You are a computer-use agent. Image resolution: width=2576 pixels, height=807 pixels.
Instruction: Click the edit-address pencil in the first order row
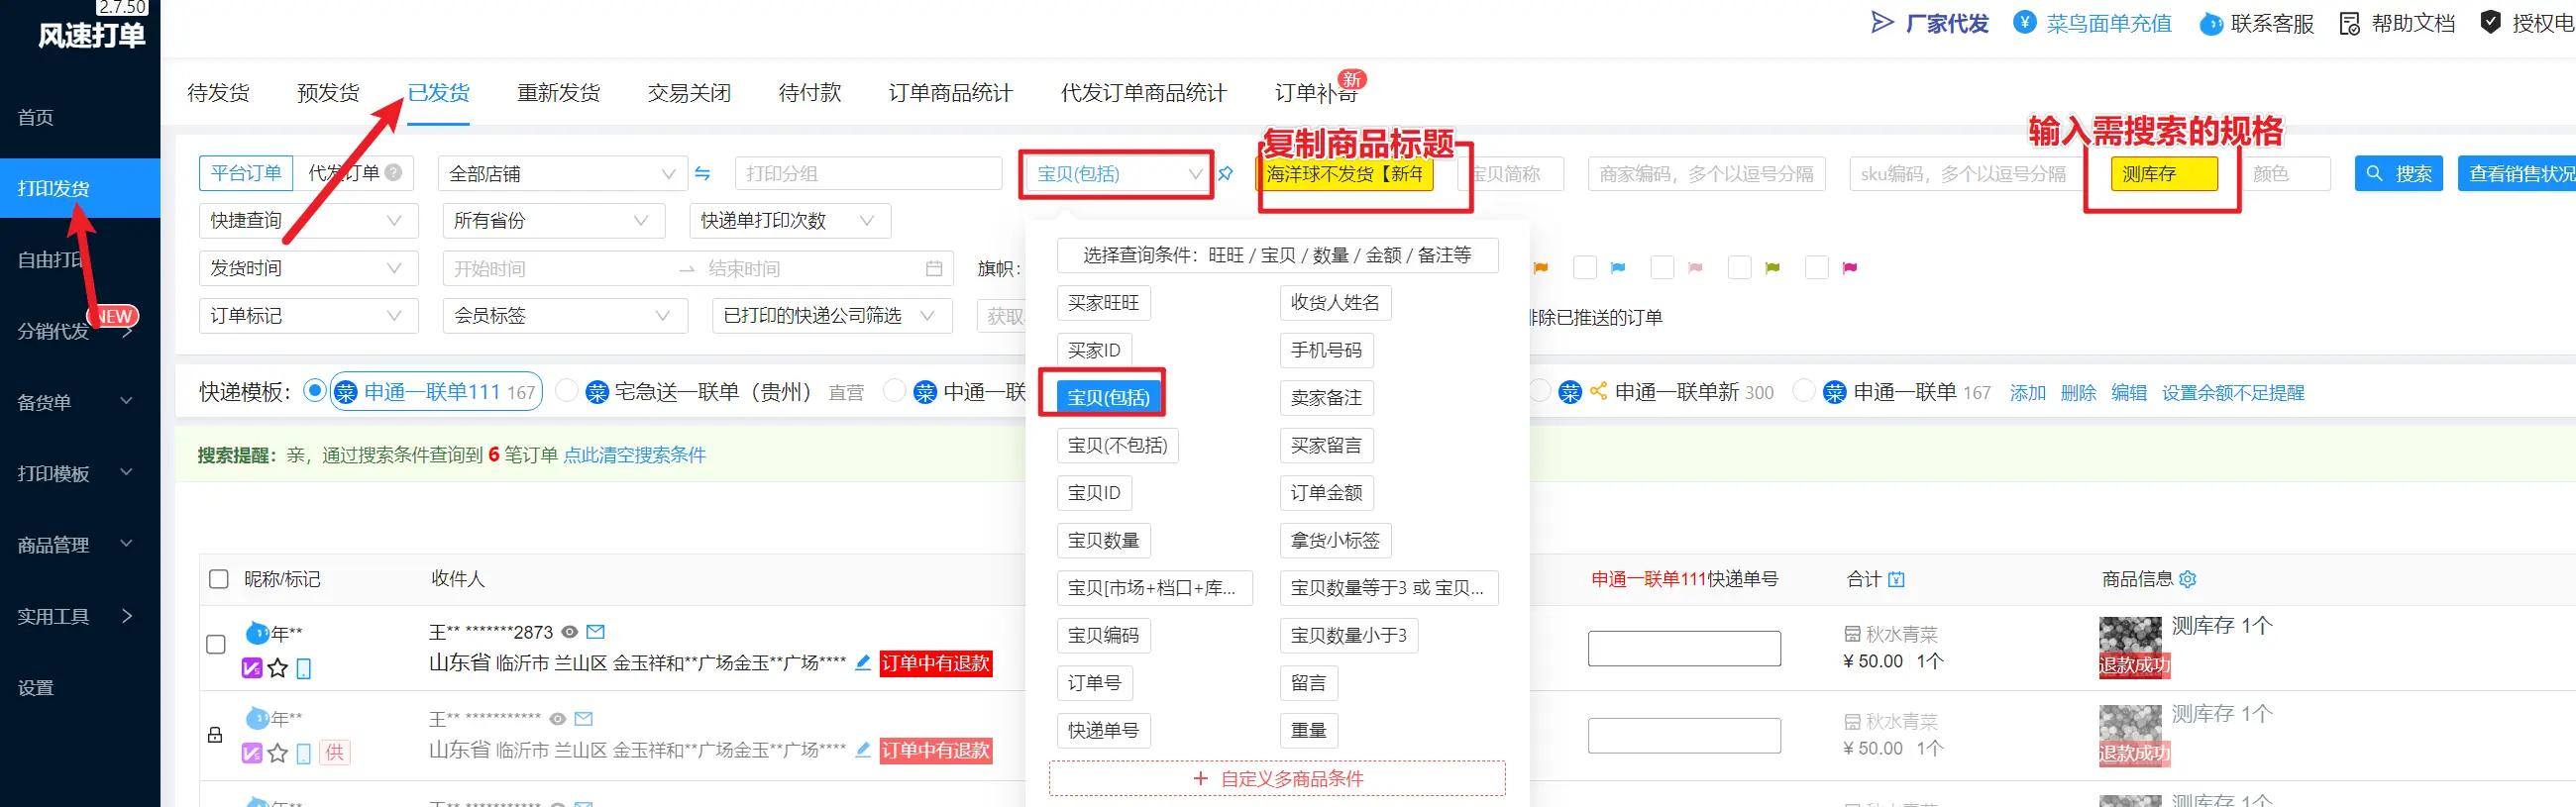click(863, 662)
